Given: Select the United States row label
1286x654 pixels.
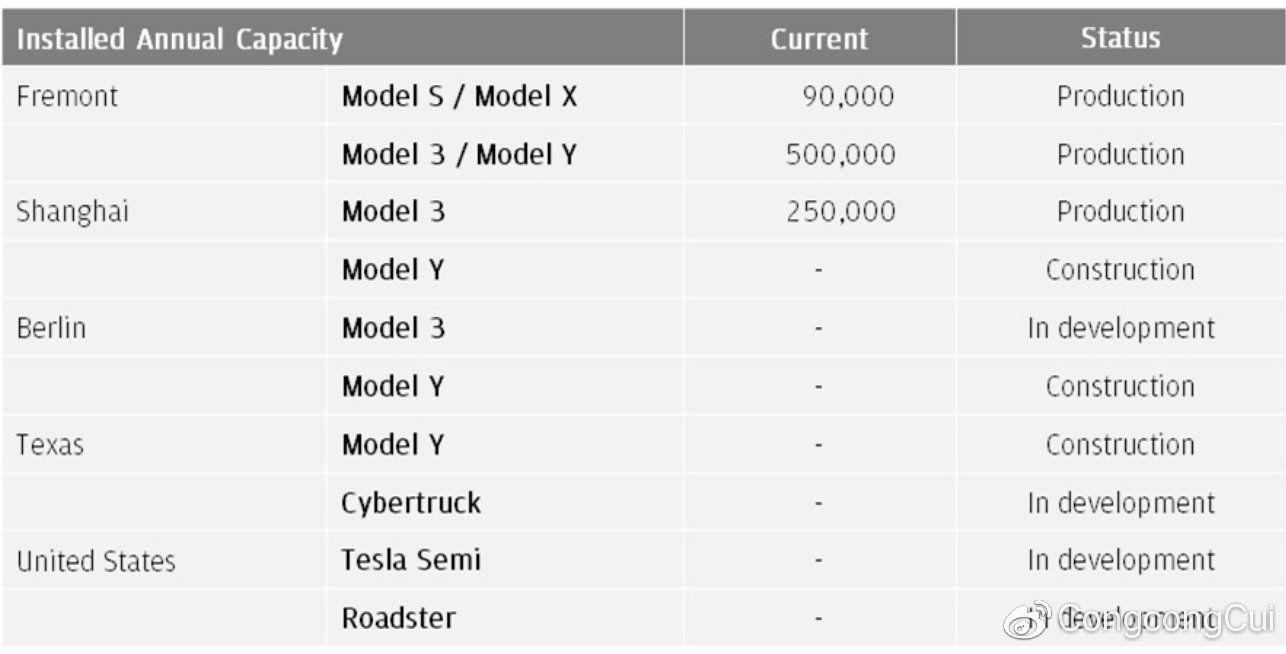Looking at the screenshot, I should [96, 561].
